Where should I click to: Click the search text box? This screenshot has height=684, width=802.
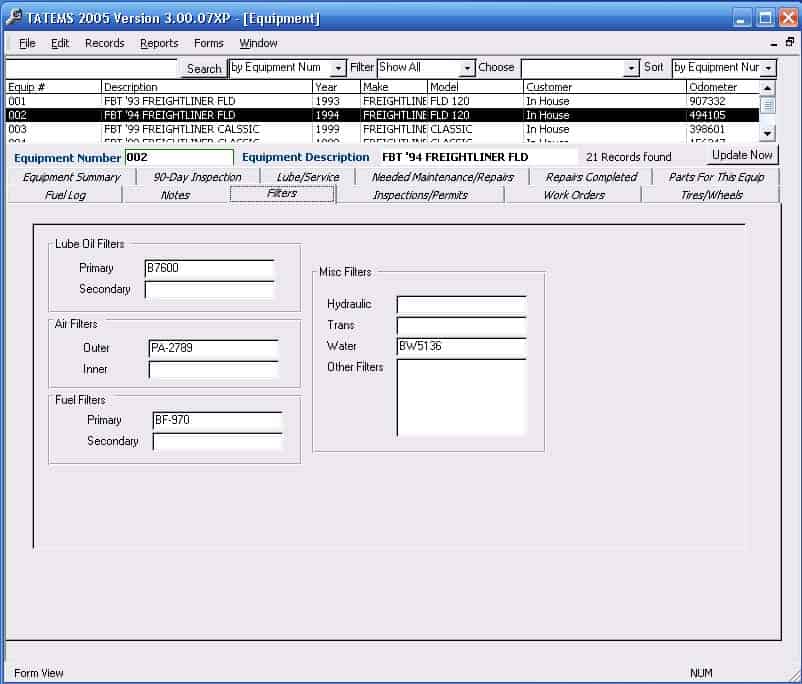92,68
